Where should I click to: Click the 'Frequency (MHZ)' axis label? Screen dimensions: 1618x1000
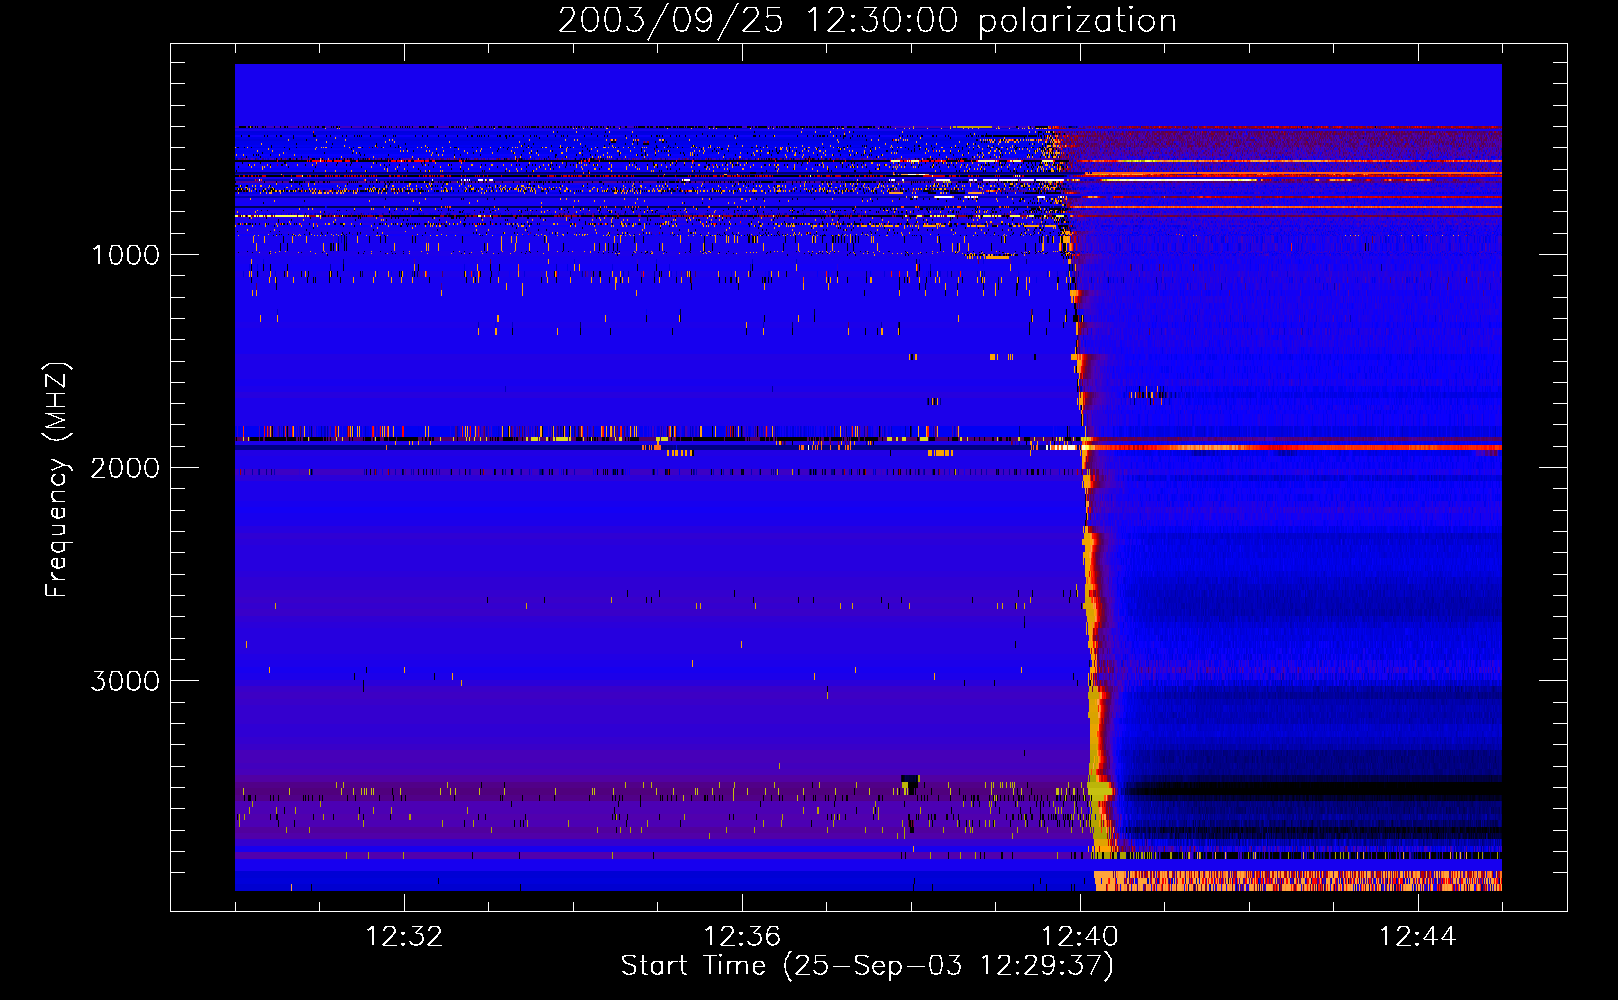pyautogui.click(x=58, y=480)
